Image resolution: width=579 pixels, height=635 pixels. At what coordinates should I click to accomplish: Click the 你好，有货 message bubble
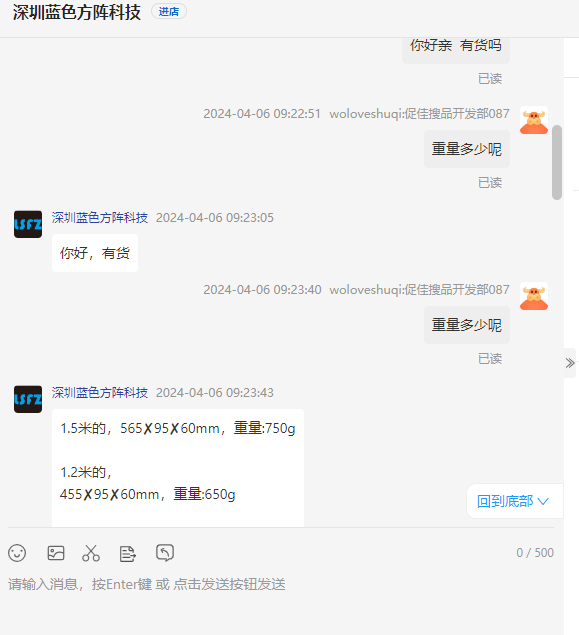(95, 253)
